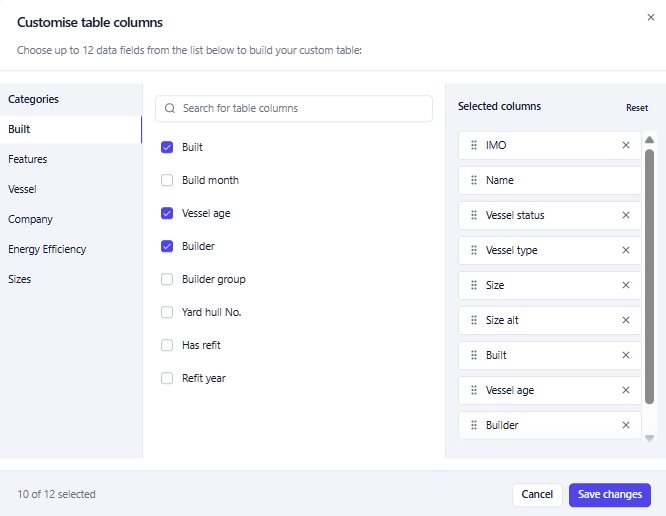The image size is (666, 516).
Task: Click the scrollbar down arrow
Action: point(649,438)
